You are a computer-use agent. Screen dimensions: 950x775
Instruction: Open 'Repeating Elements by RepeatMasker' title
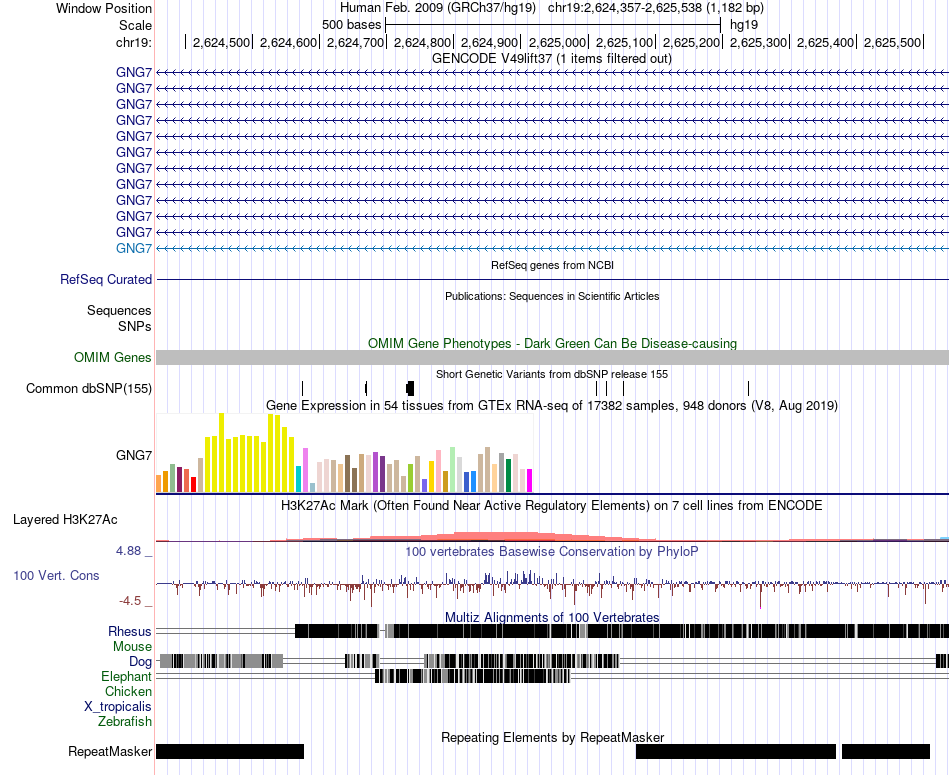(553, 737)
